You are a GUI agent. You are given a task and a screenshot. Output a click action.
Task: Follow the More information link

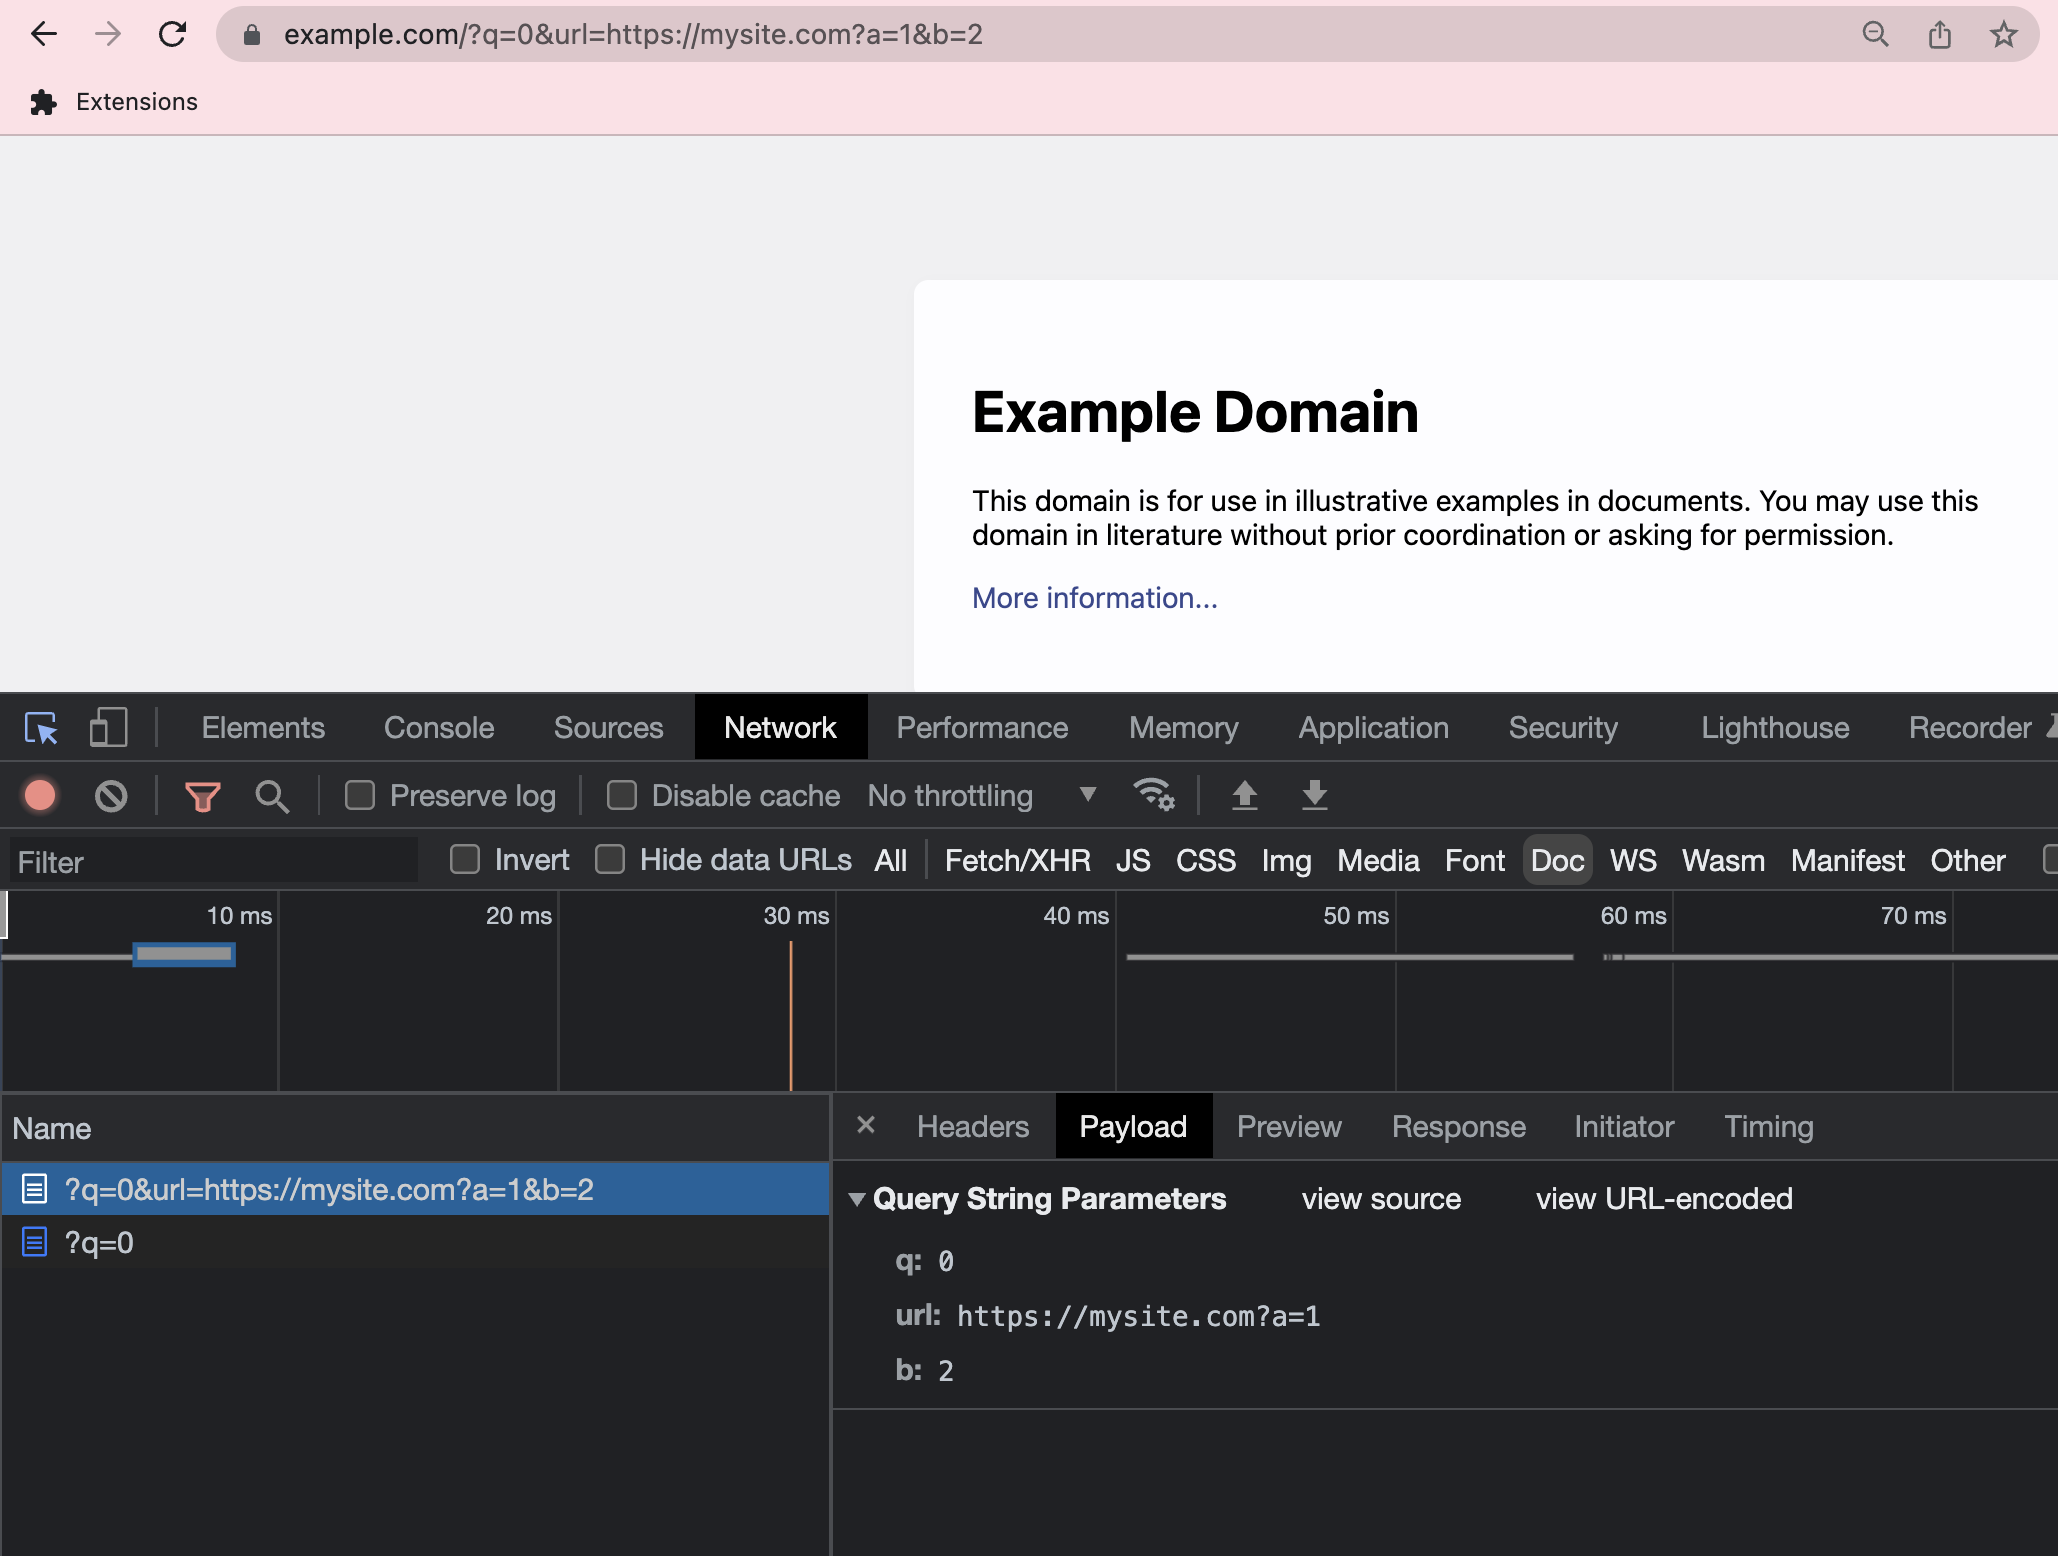click(1094, 598)
